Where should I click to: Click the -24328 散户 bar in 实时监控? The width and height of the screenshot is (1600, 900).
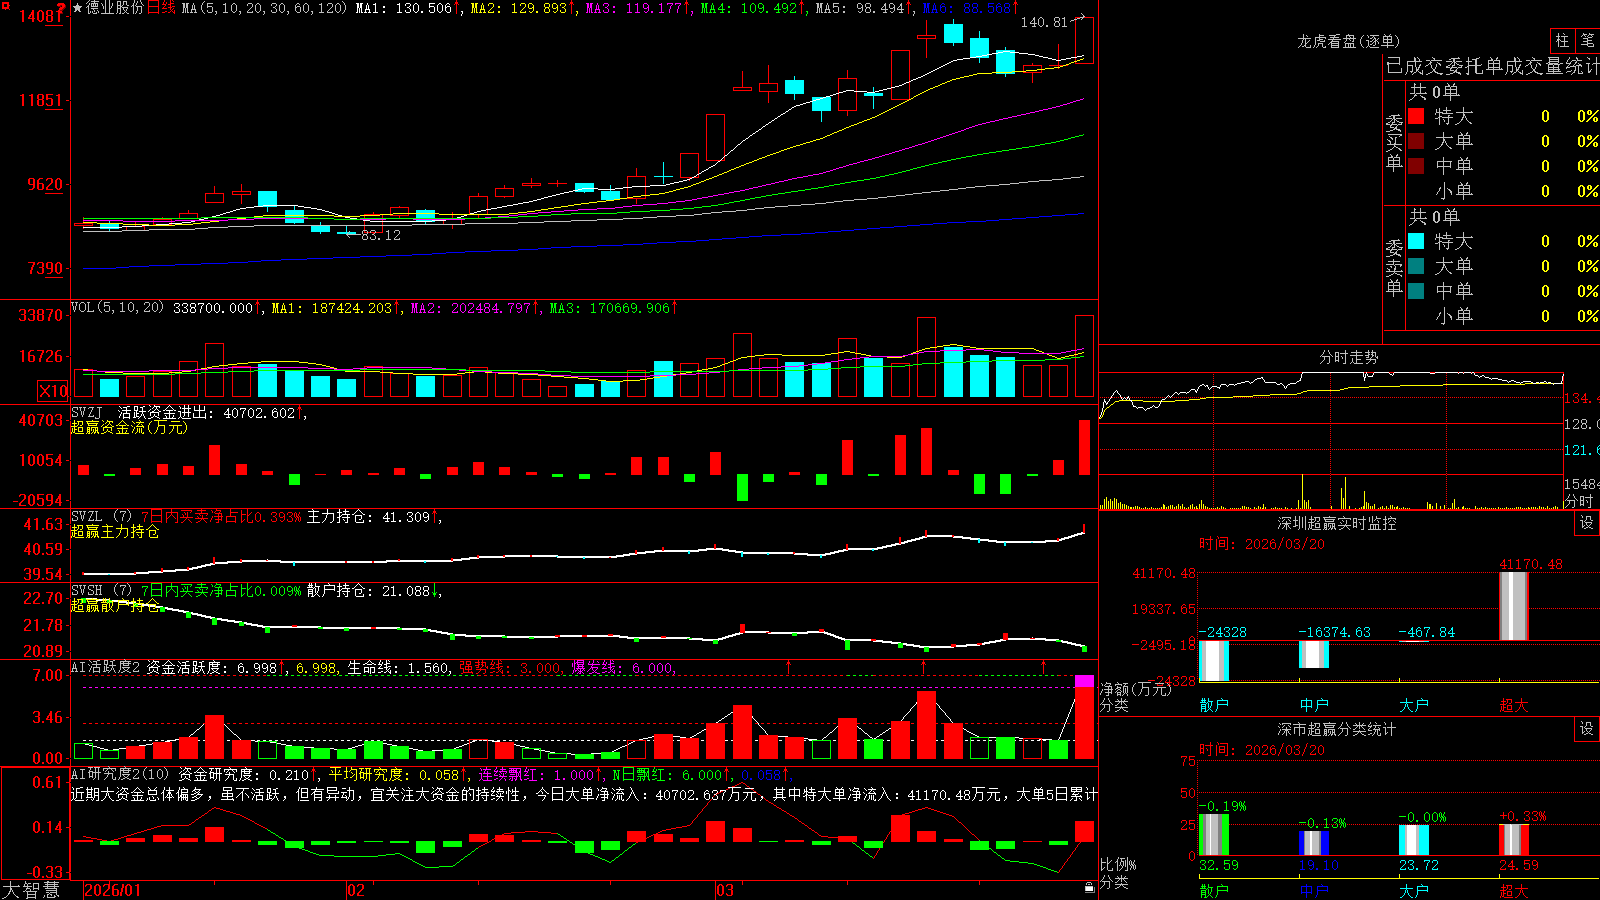(x=1214, y=661)
